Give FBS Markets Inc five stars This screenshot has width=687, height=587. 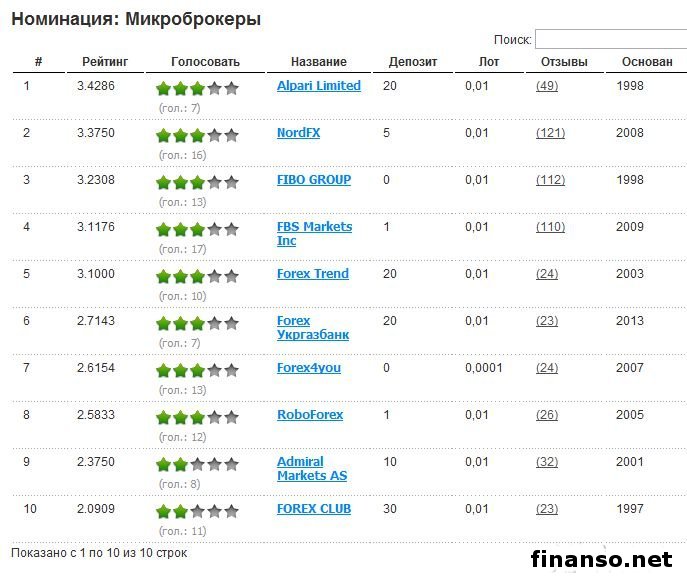pyautogui.click(x=232, y=229)
